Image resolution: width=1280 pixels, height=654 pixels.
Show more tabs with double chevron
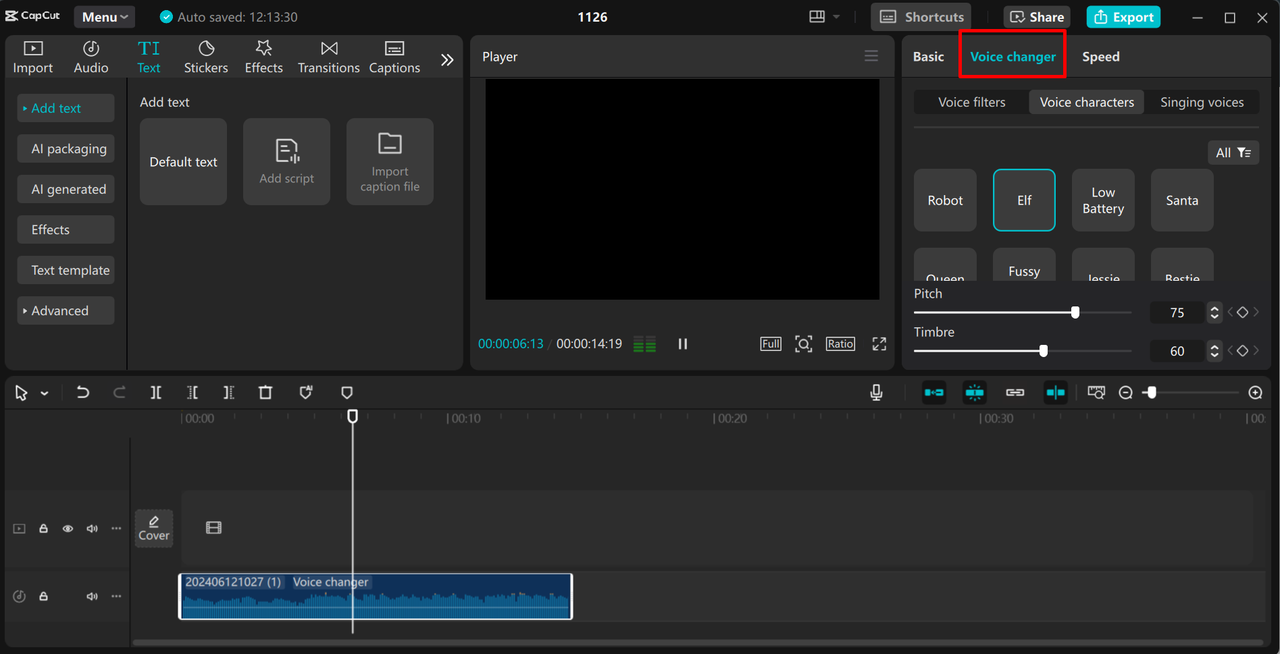447,59
